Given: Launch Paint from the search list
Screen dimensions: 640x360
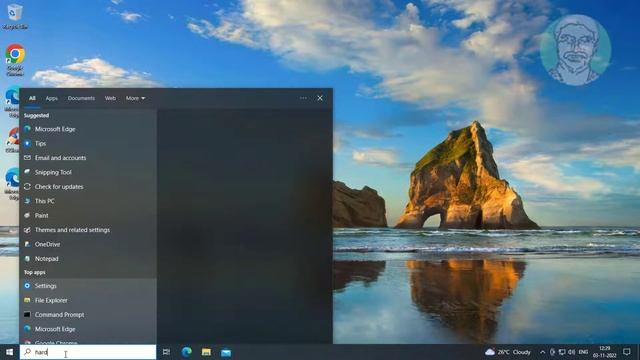Looking at the screenshot, I should coord(88,216).
